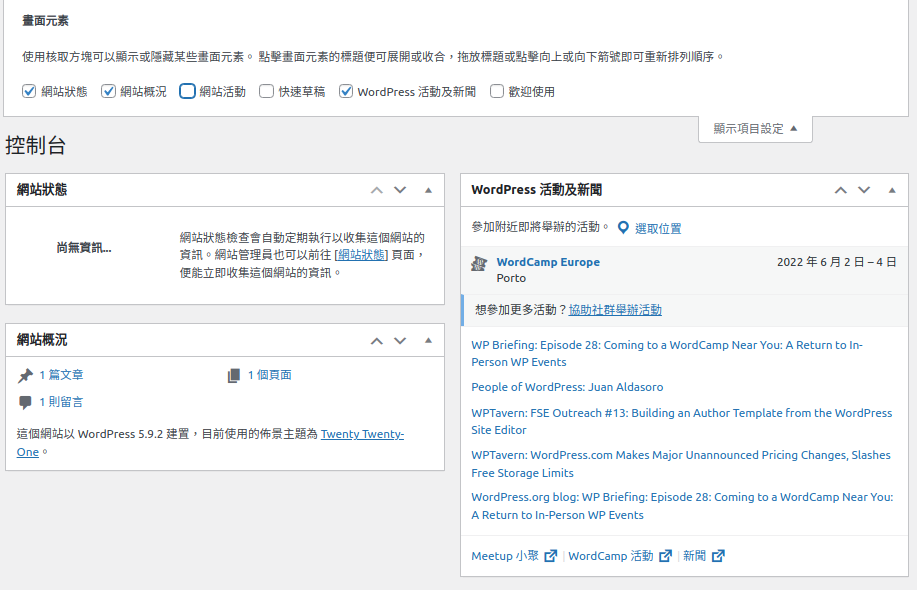The width and height of the screenshot is (917, 590).
Task: Tick the 歡迎使用 checkbox
Action: tap(497, 91)
